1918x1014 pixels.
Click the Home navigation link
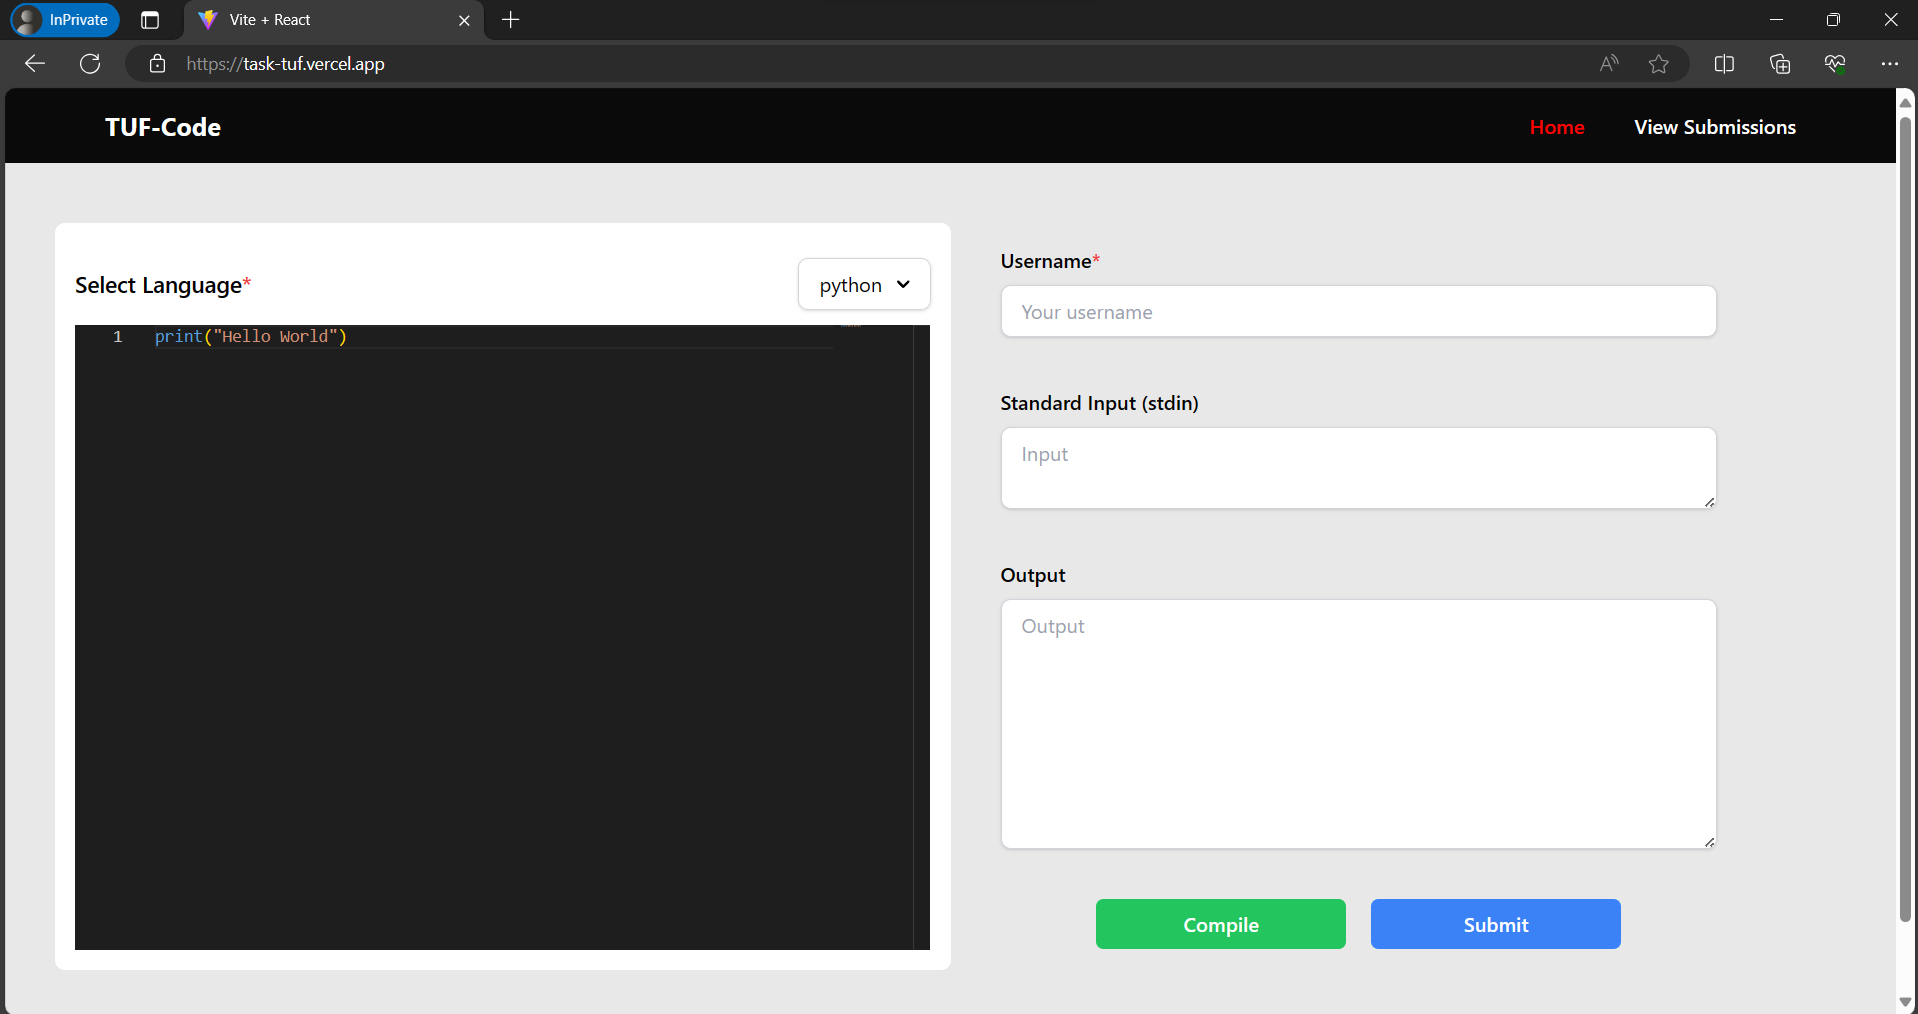click(1556, 127)
